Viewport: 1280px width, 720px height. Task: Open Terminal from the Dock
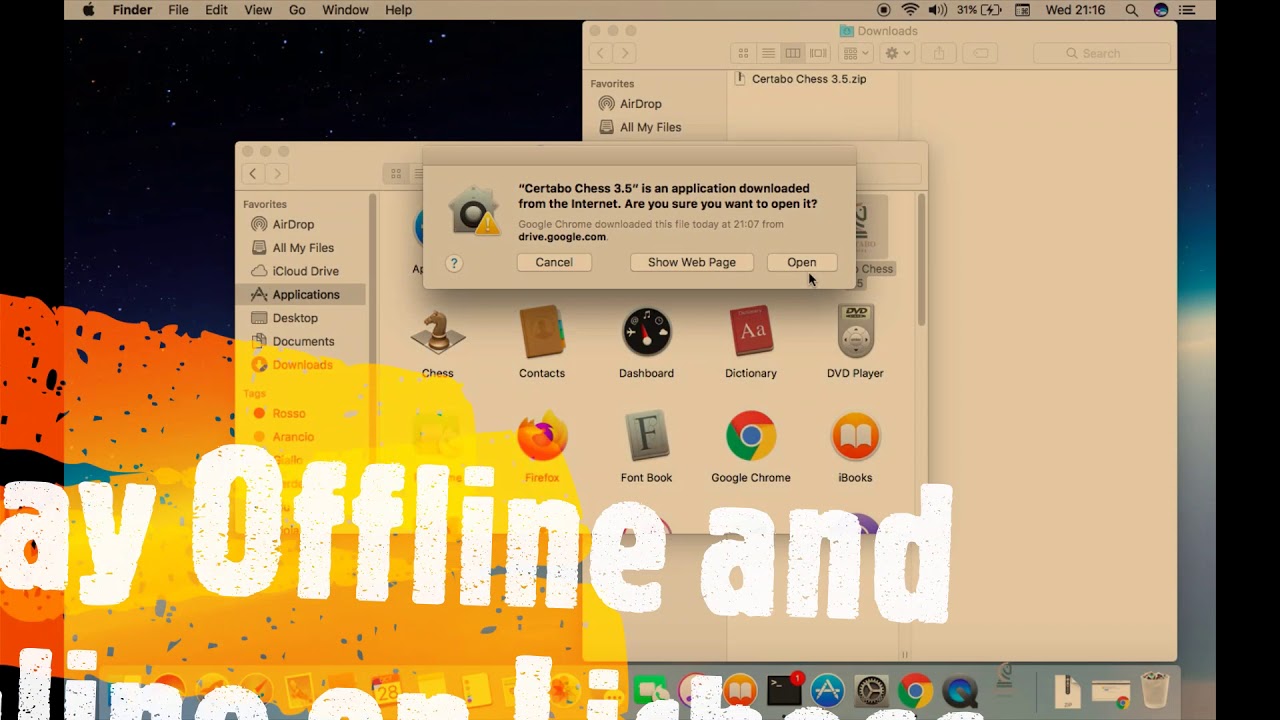click(x=785, y=690)
